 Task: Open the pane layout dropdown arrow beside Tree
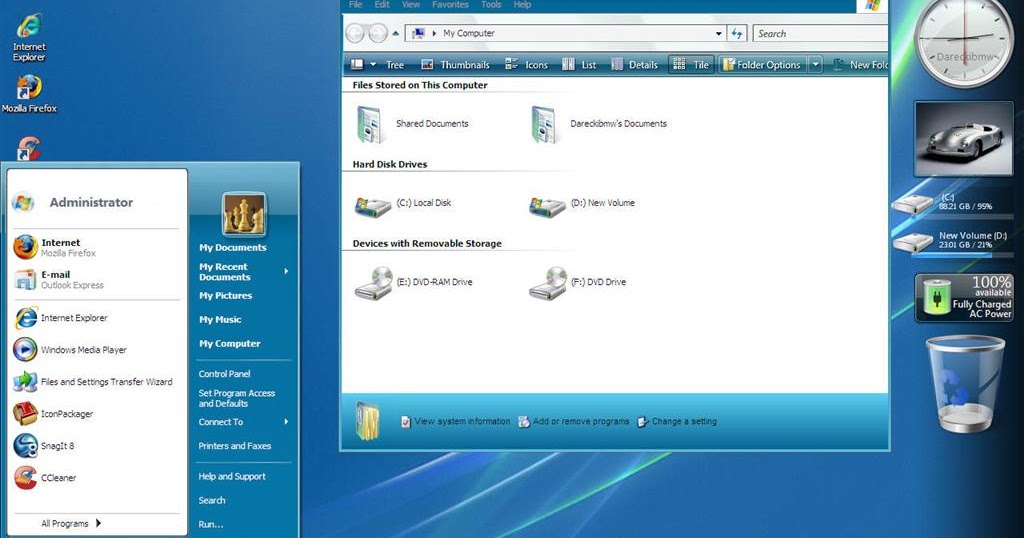tap(373, 65)
